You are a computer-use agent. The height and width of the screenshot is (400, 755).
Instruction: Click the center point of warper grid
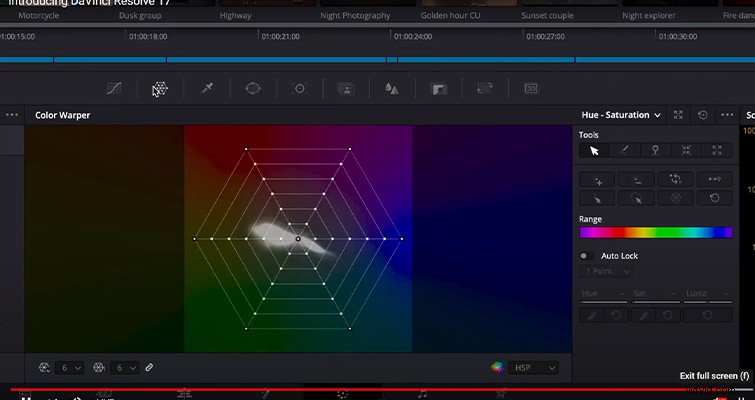(298, 239)
